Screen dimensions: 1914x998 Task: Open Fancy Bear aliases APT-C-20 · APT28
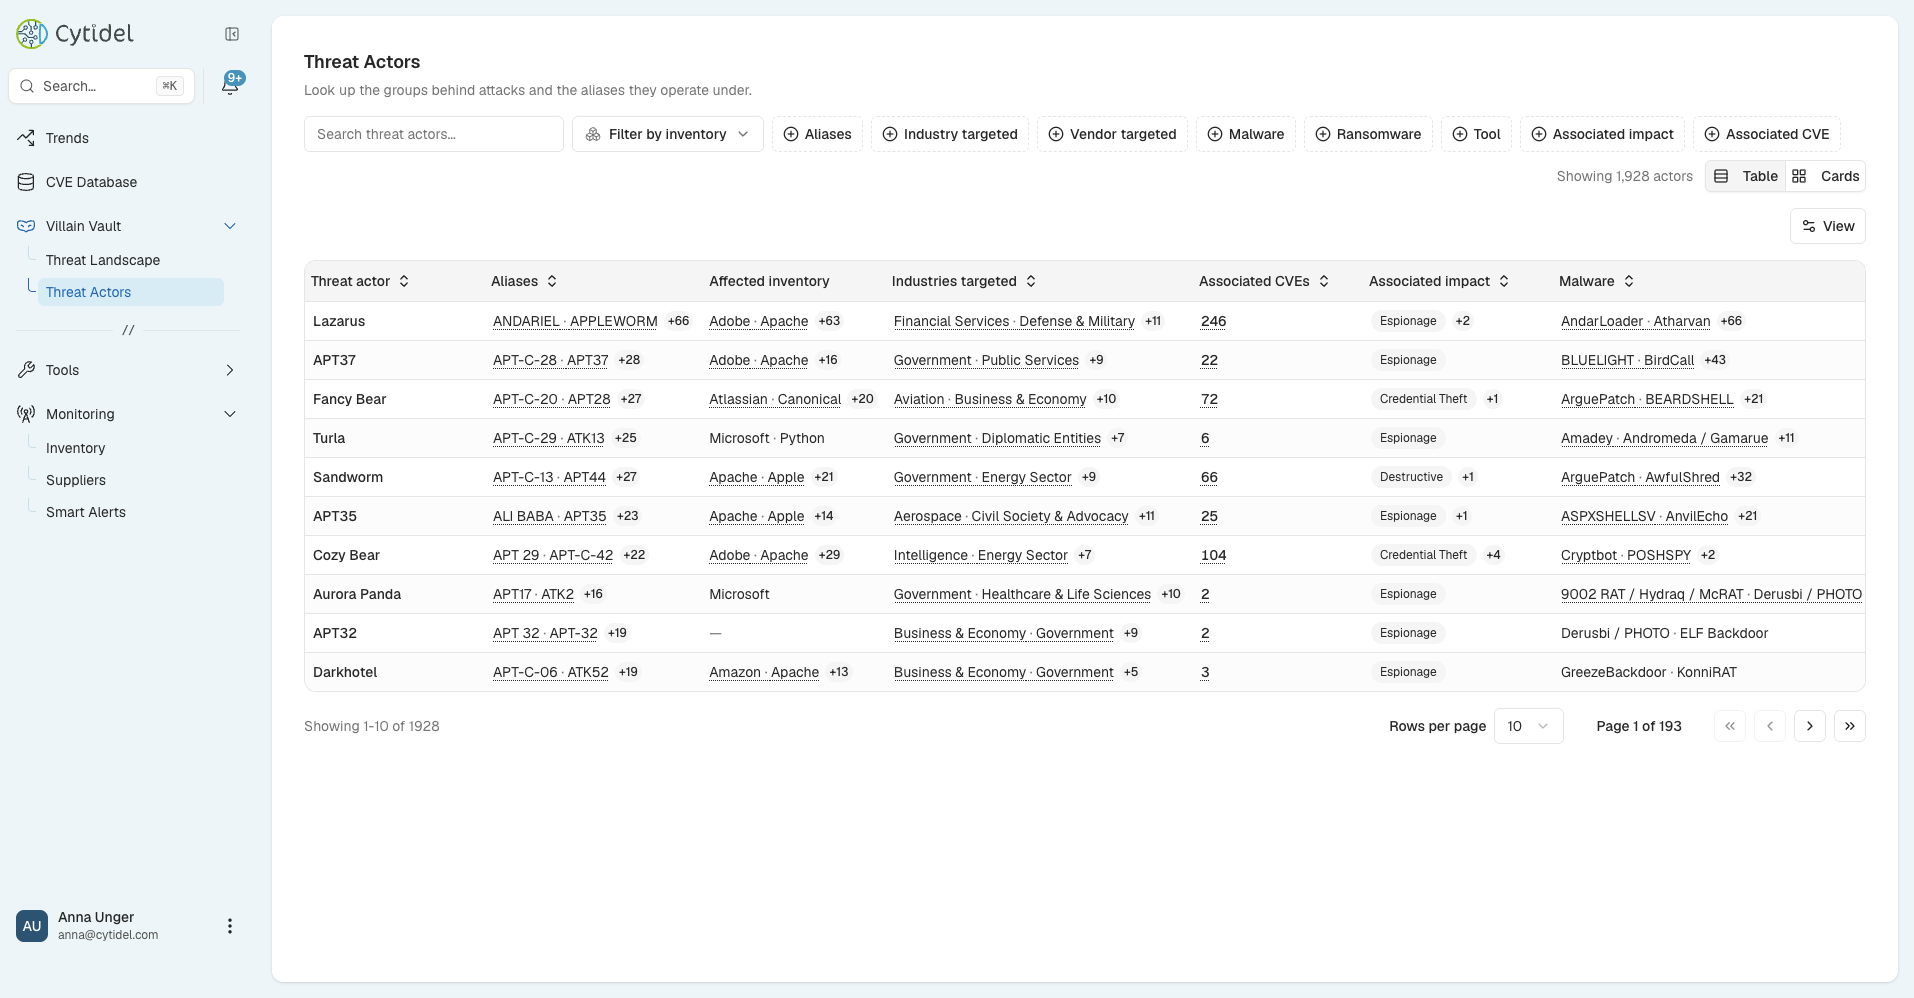click(x=551, y=399)
